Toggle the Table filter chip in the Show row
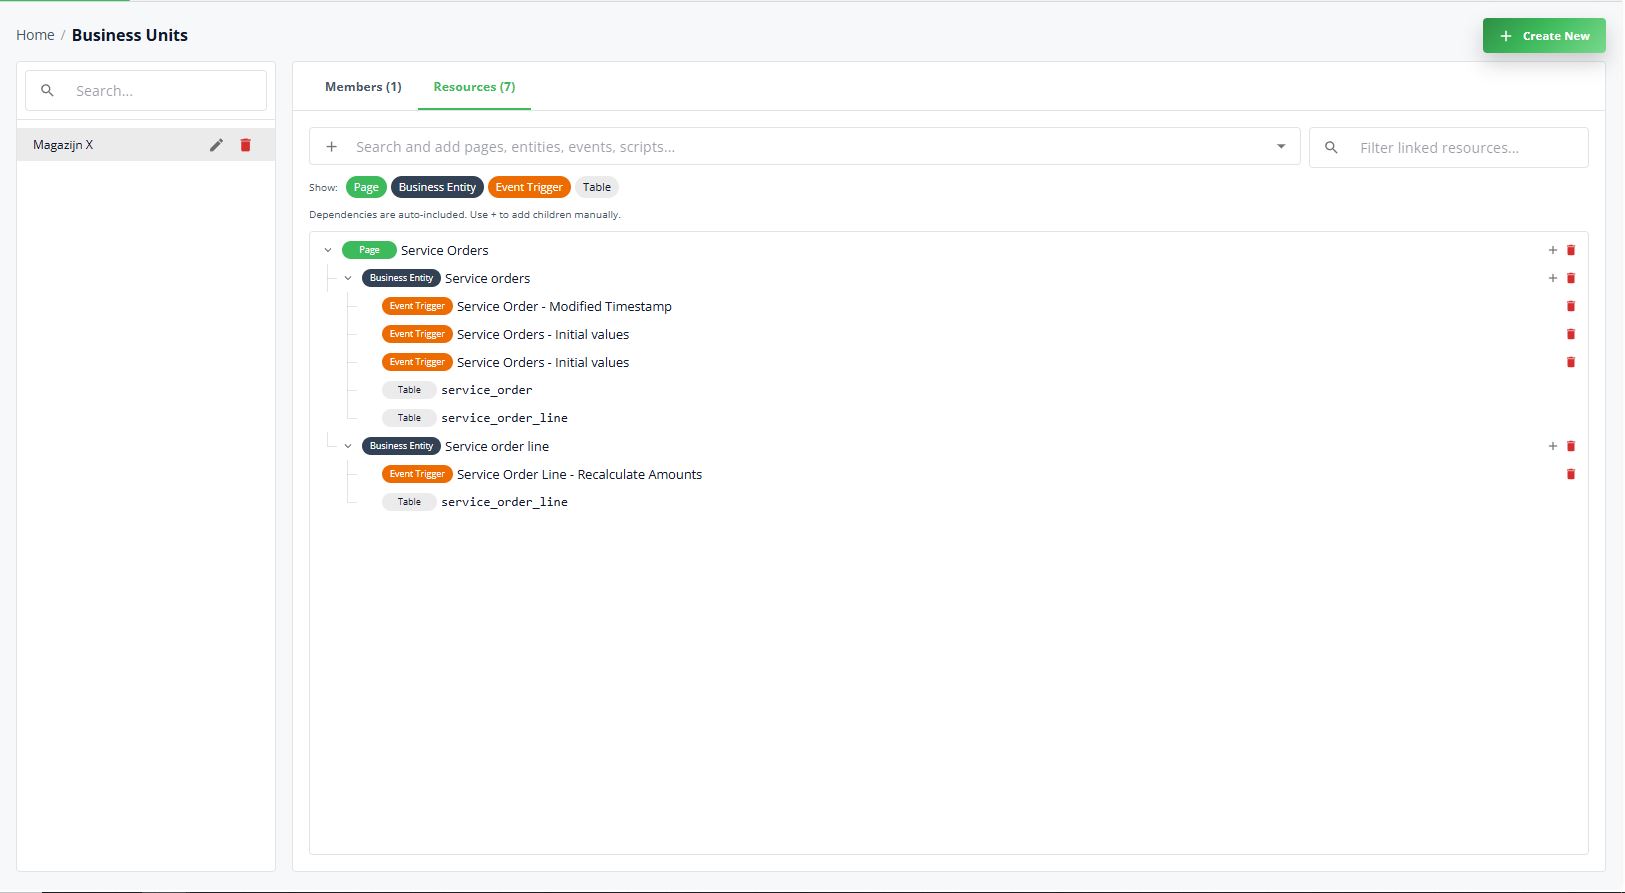 tap(597, 187)
